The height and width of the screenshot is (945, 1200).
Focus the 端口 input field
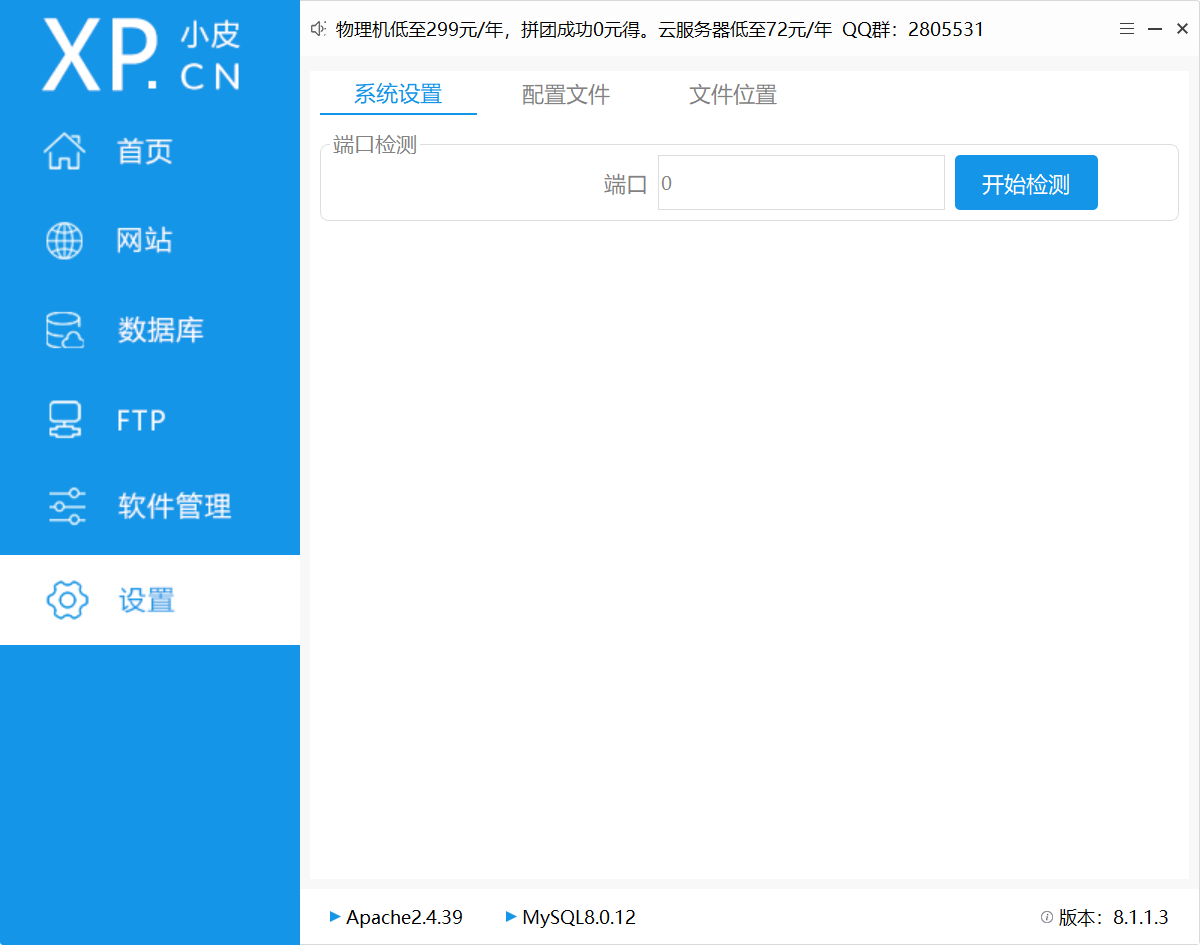coord(801,183)
